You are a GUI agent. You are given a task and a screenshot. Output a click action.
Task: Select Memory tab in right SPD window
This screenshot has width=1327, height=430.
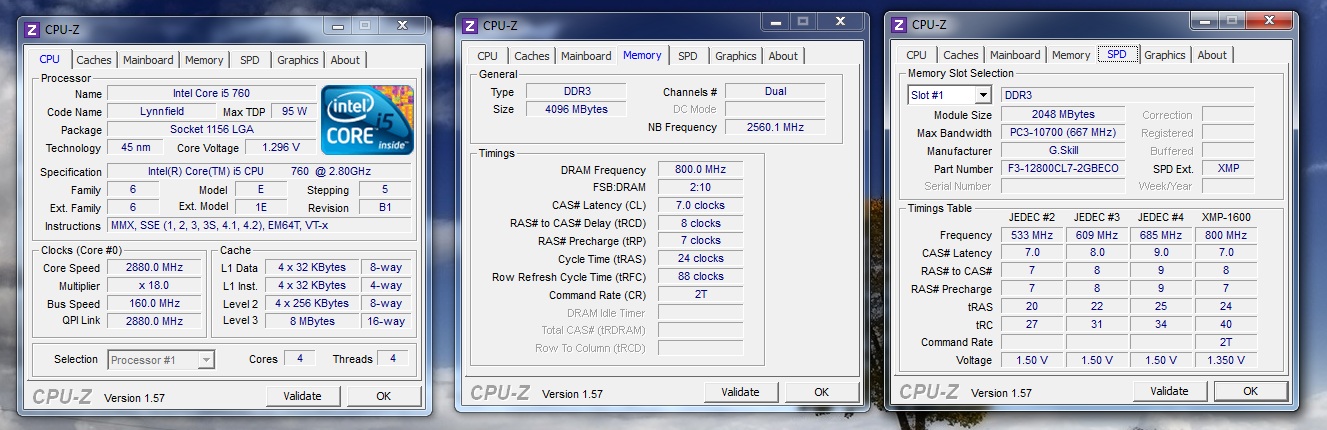click(x=1071, y=55)
